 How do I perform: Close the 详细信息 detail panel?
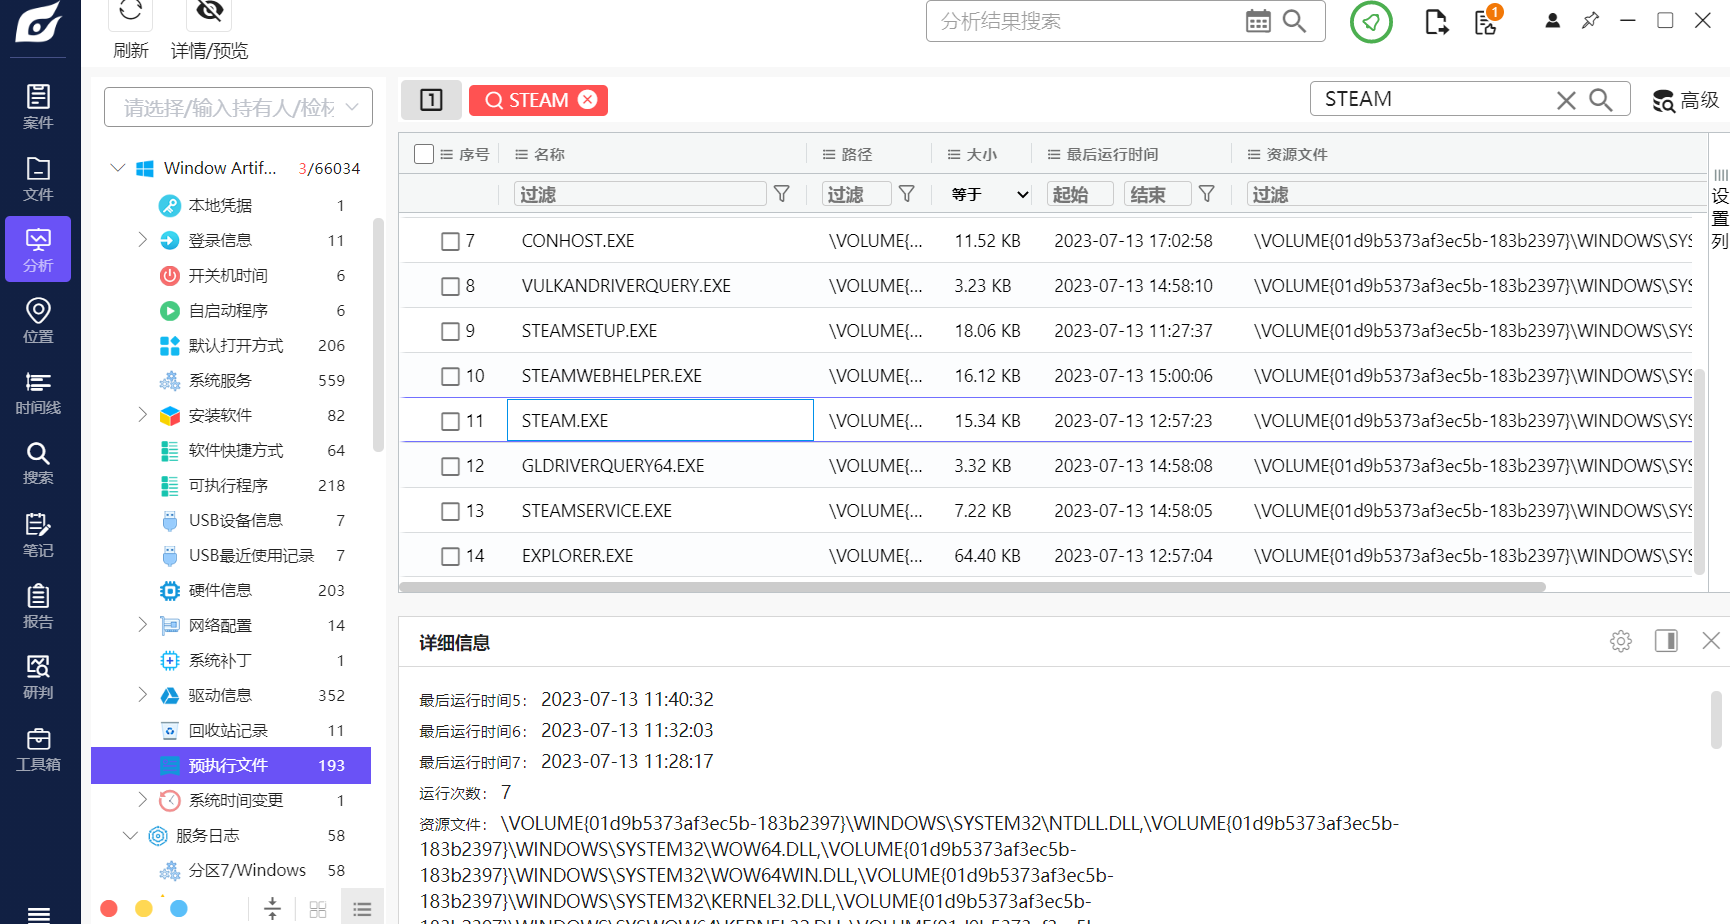1711,641
